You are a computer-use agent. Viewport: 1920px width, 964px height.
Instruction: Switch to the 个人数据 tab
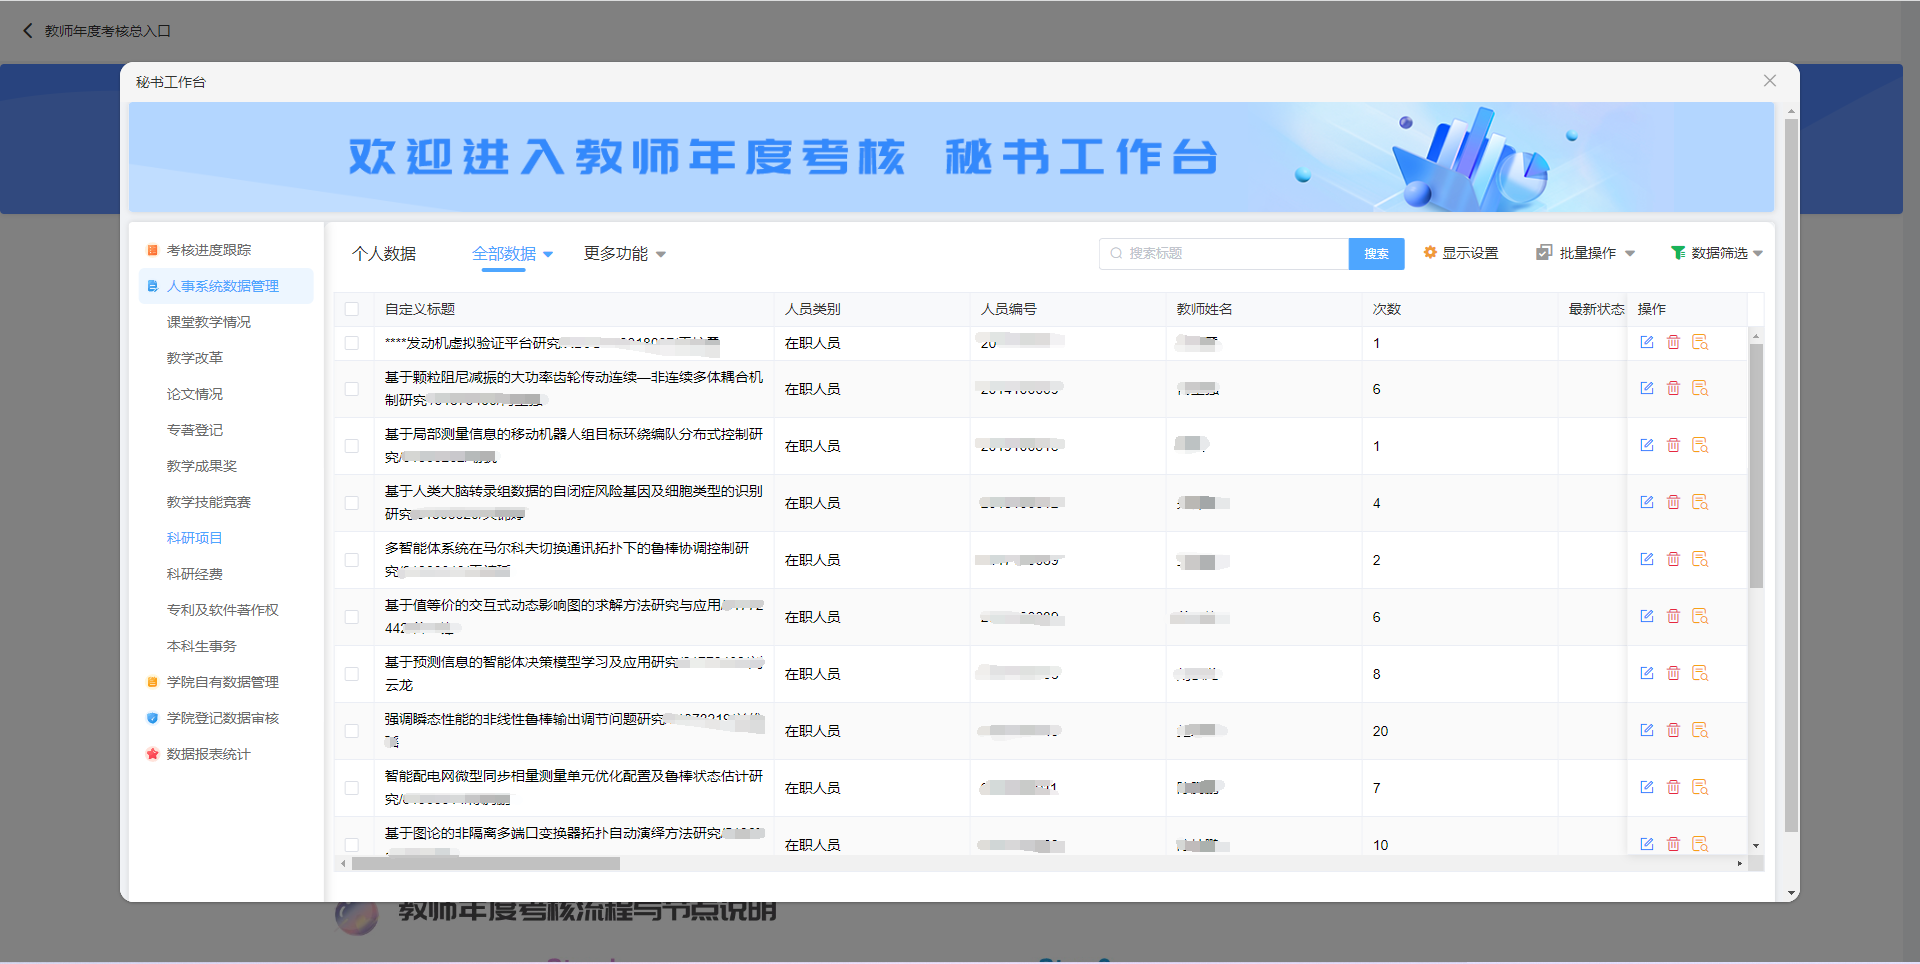pyautogui.click(x=384, y=254)
